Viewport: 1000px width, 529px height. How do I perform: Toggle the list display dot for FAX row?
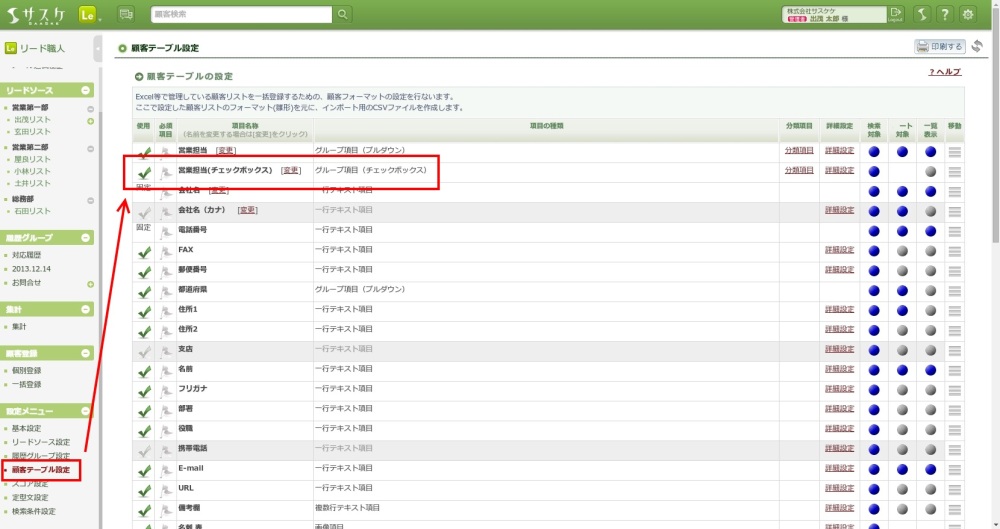[x=930, y=250]
